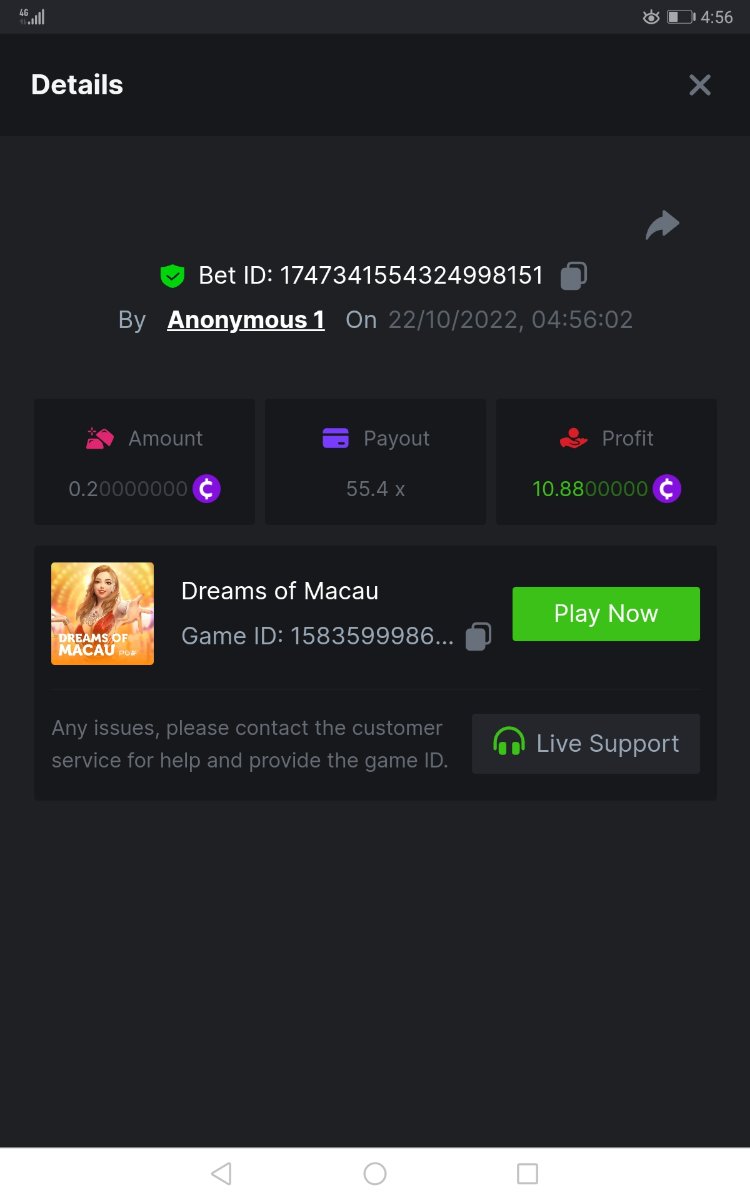This screenshot has width=750, height=1200.
Task: Click the red Profit icon
Action: [573, 438]
